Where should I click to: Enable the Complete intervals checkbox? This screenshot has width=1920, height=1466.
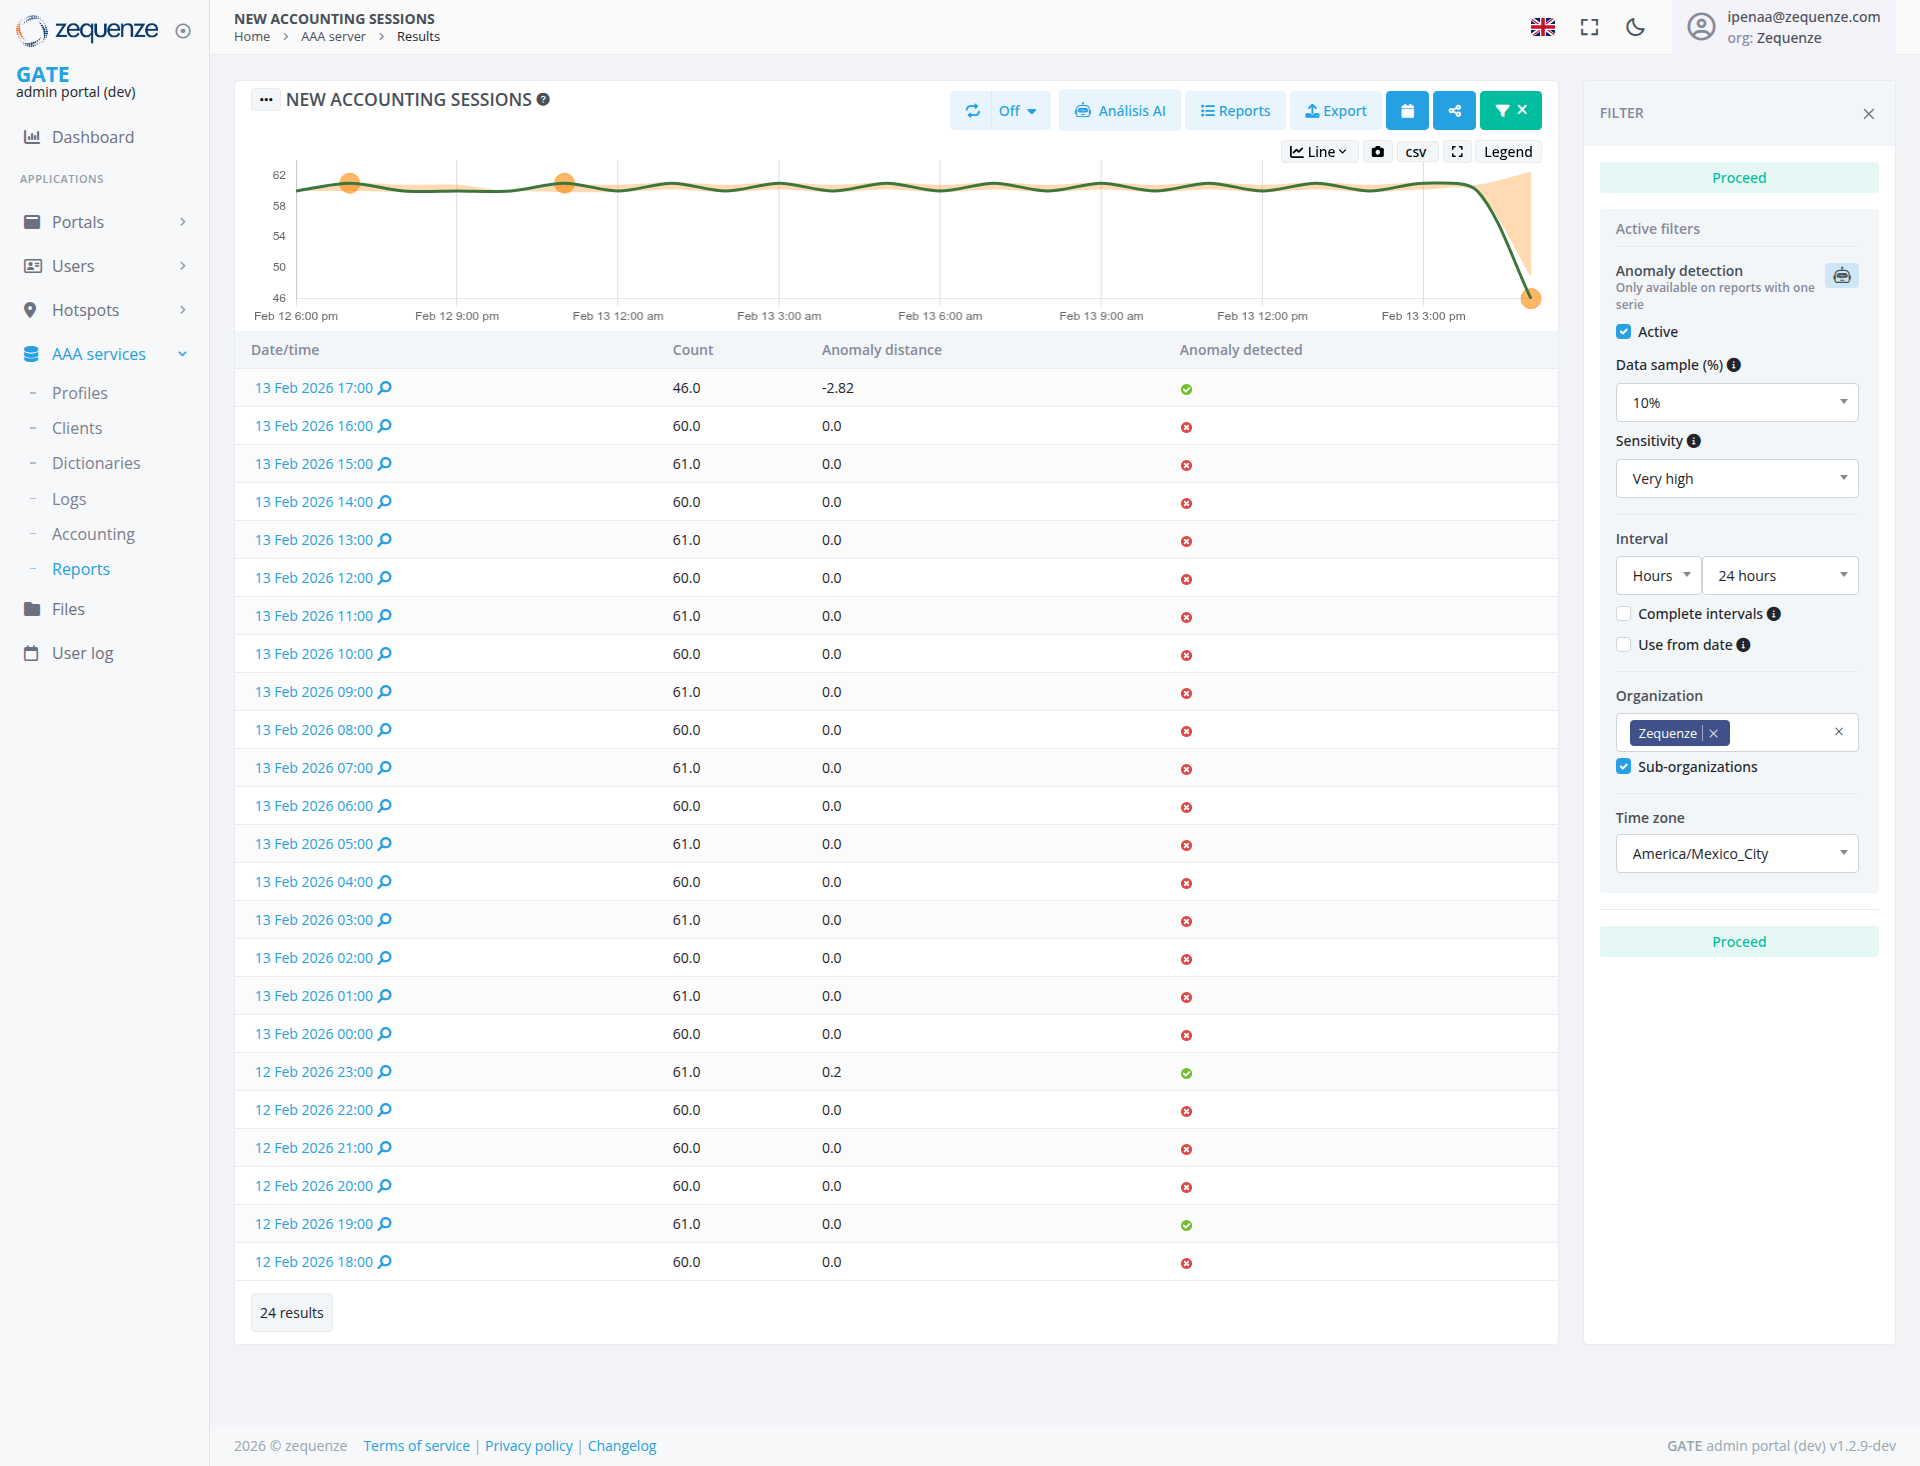click(x=1623, y=613)
